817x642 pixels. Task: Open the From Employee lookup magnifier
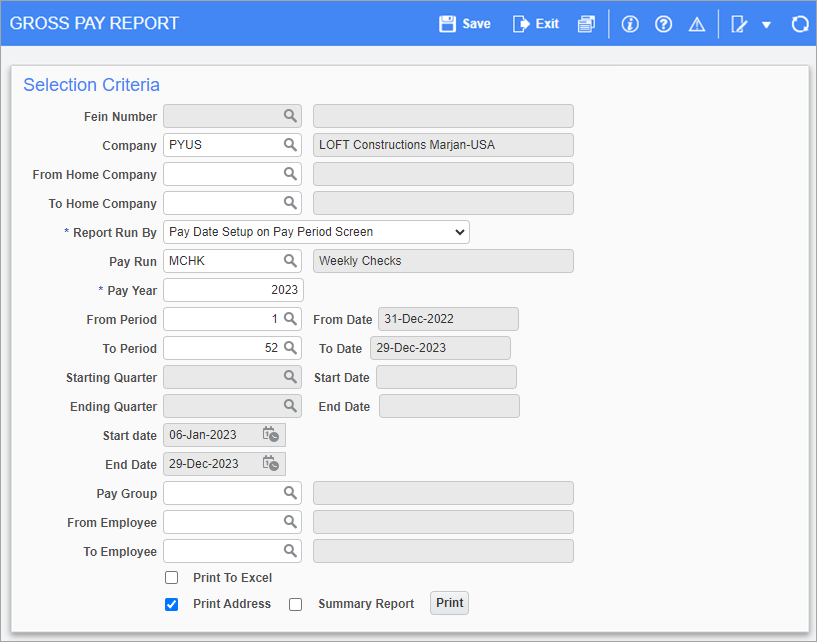290,521
